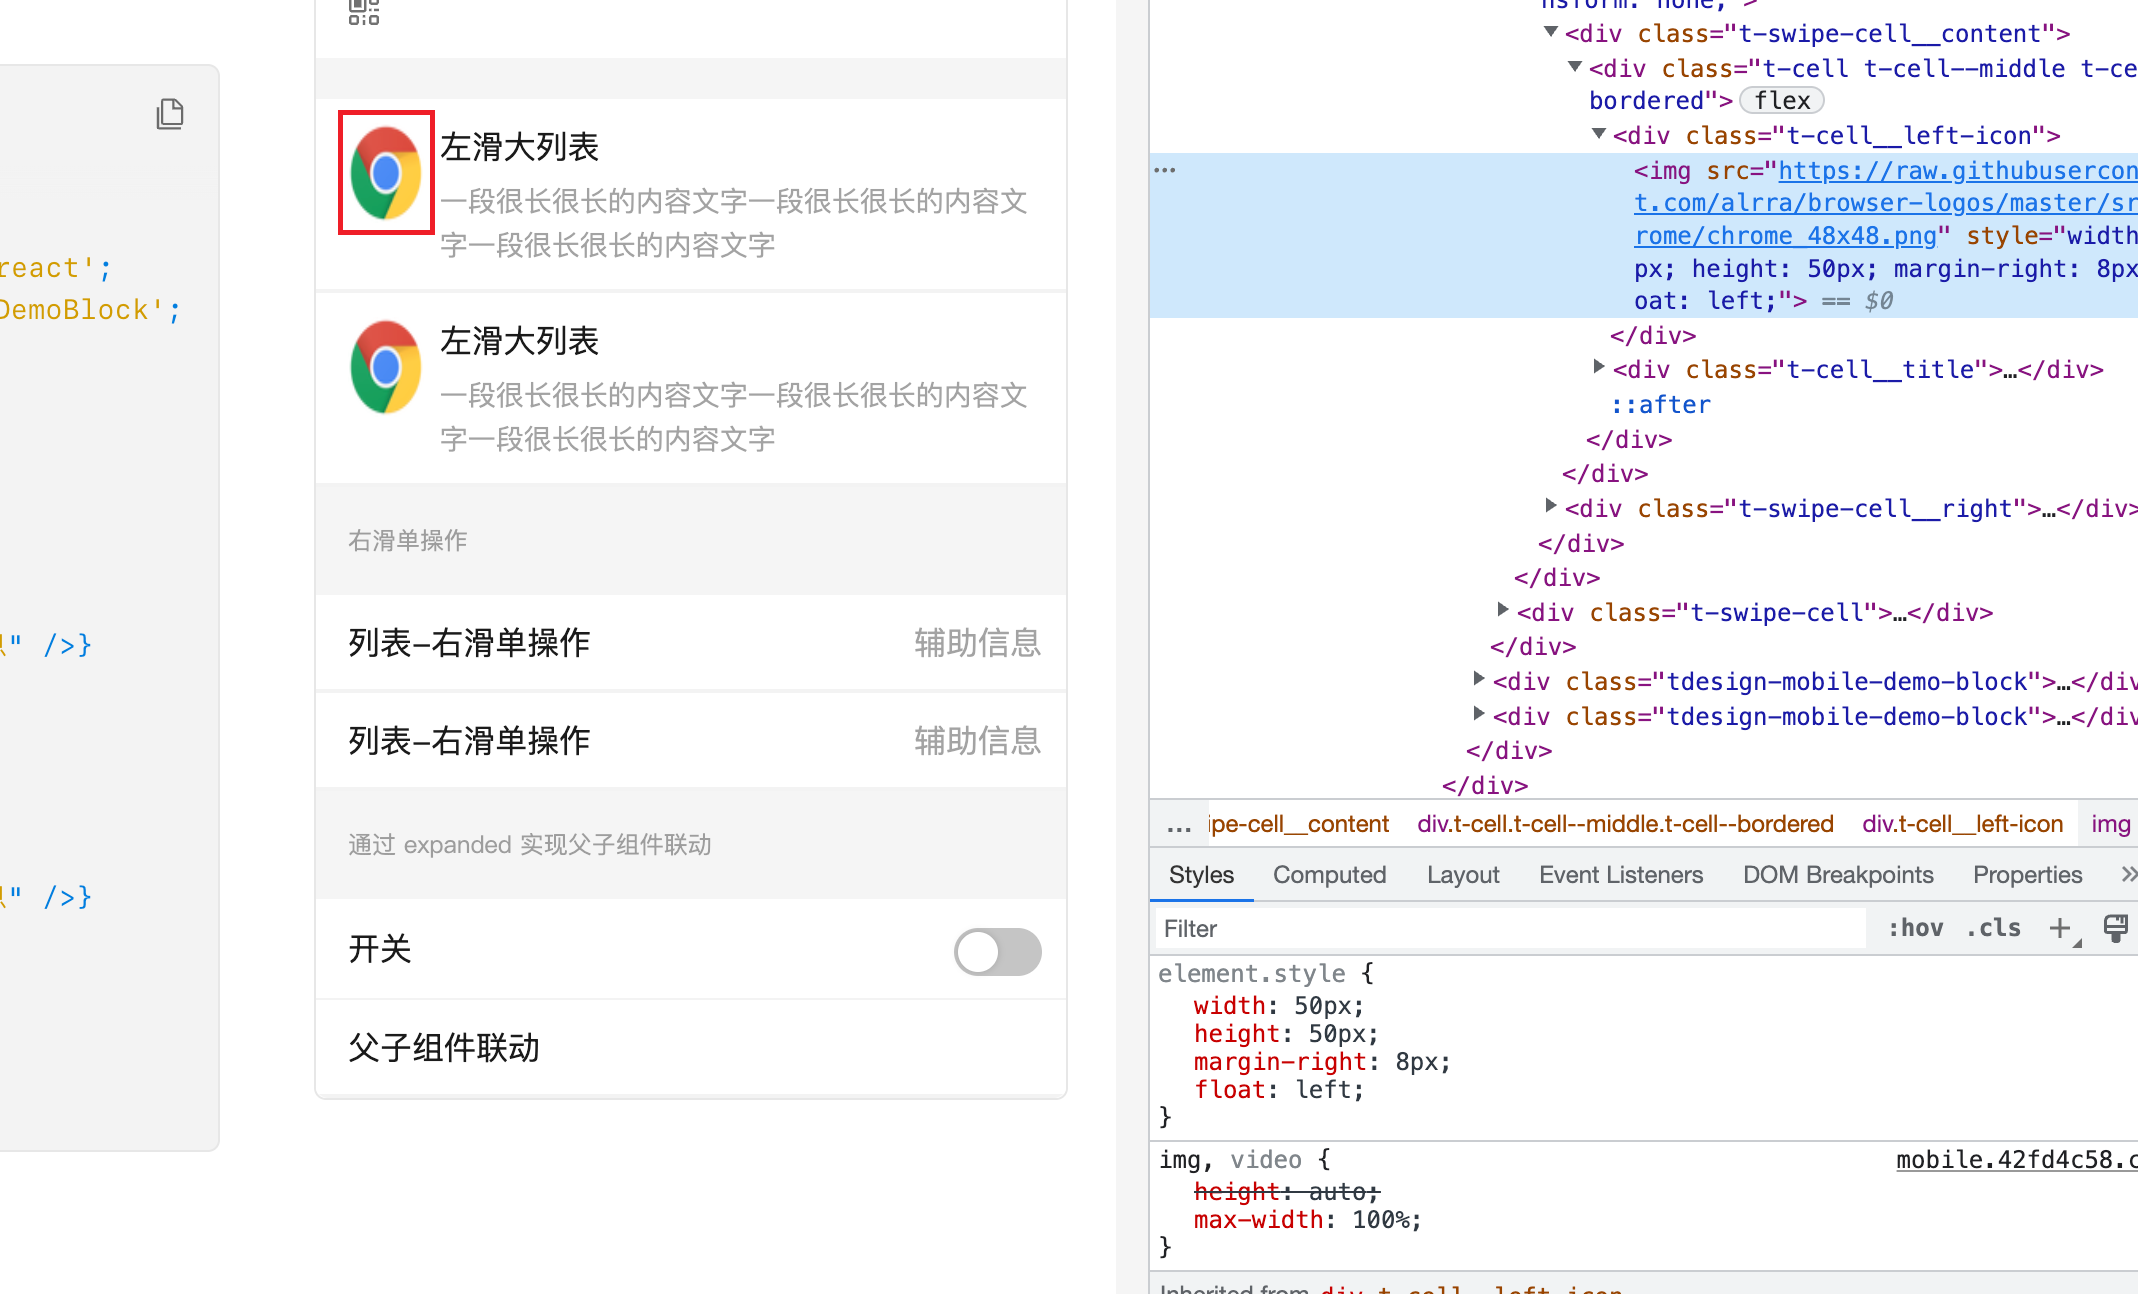Viewport: 2138px width, 1294px height.
Task: Click the Chrome logo in first list row
Action: (x=386, y=173)
